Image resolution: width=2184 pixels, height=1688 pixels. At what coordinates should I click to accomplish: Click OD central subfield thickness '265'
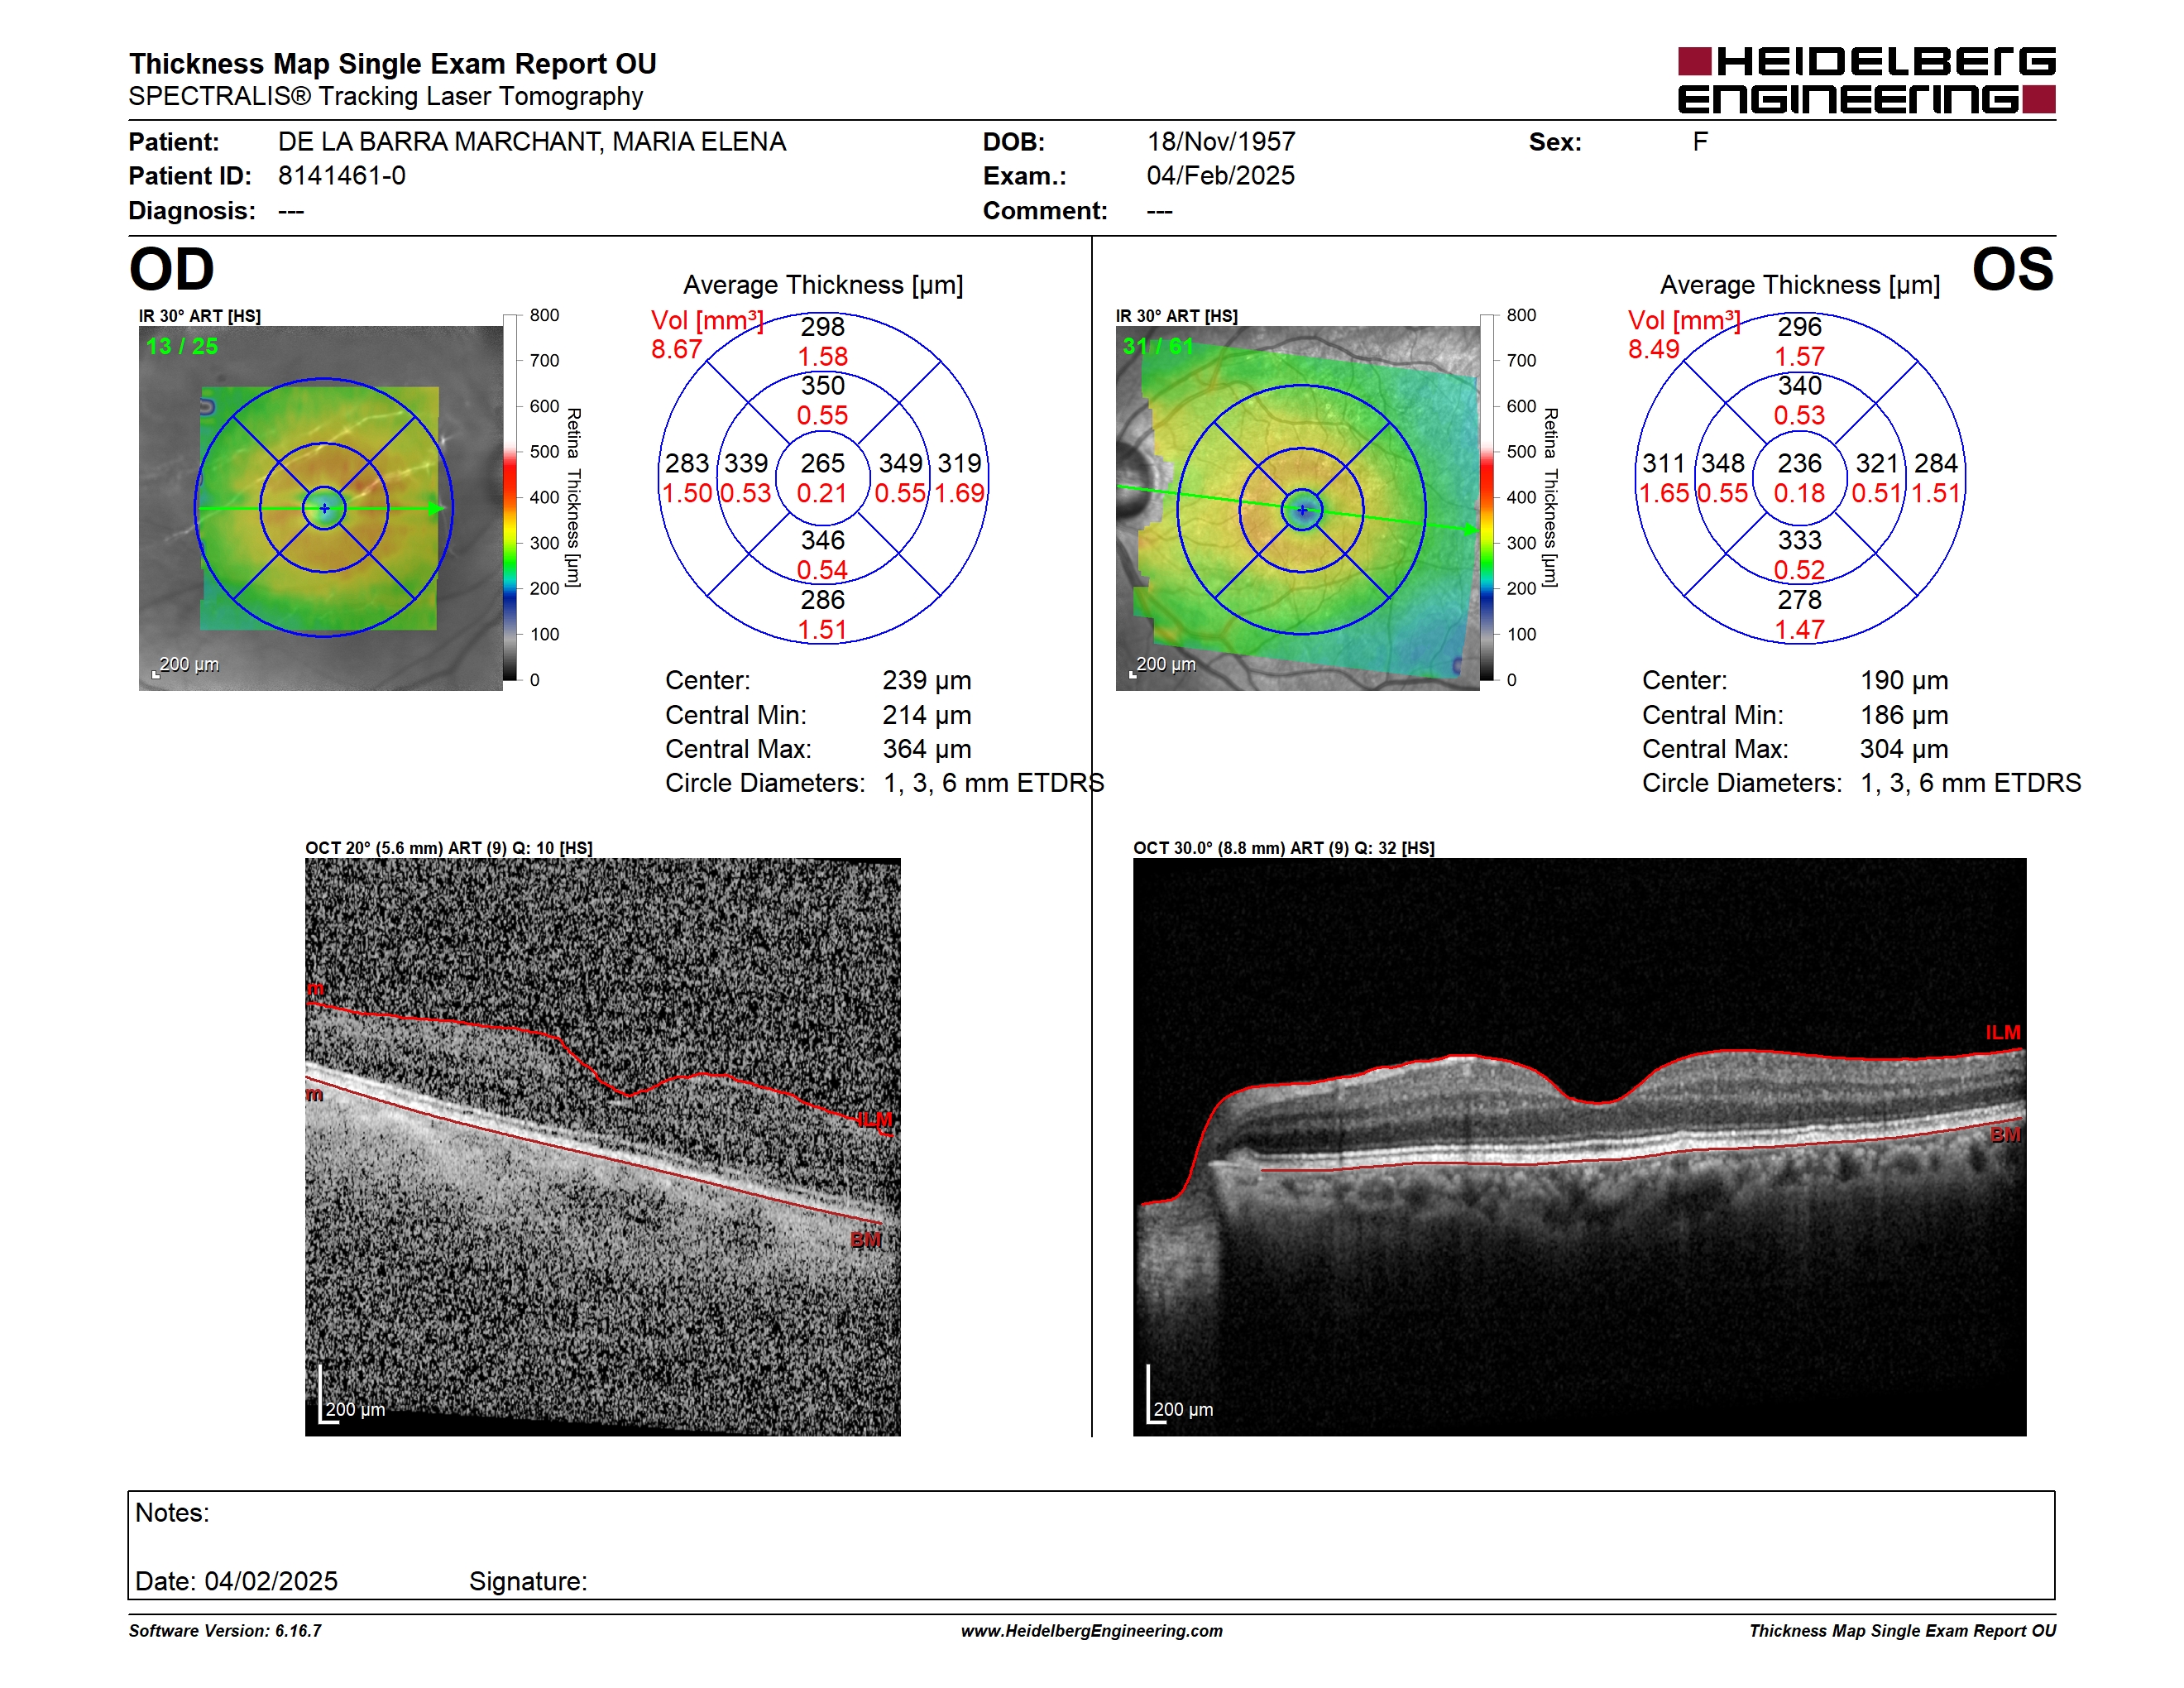822,464
